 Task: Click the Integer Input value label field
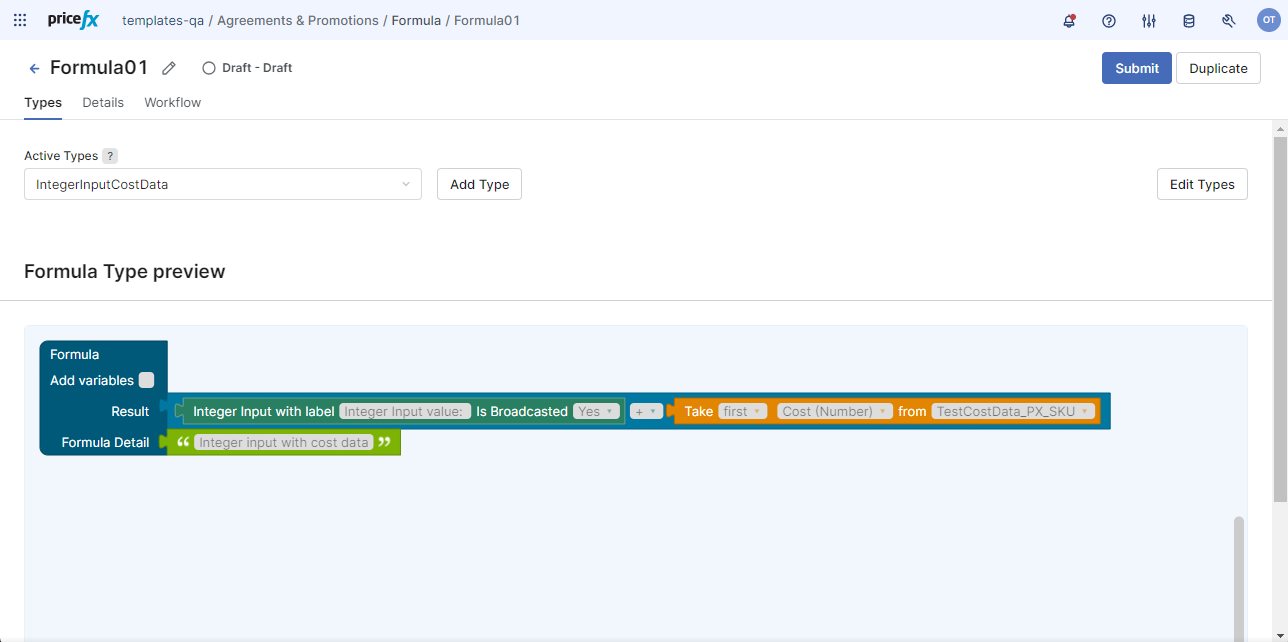(x=405, y=411)
